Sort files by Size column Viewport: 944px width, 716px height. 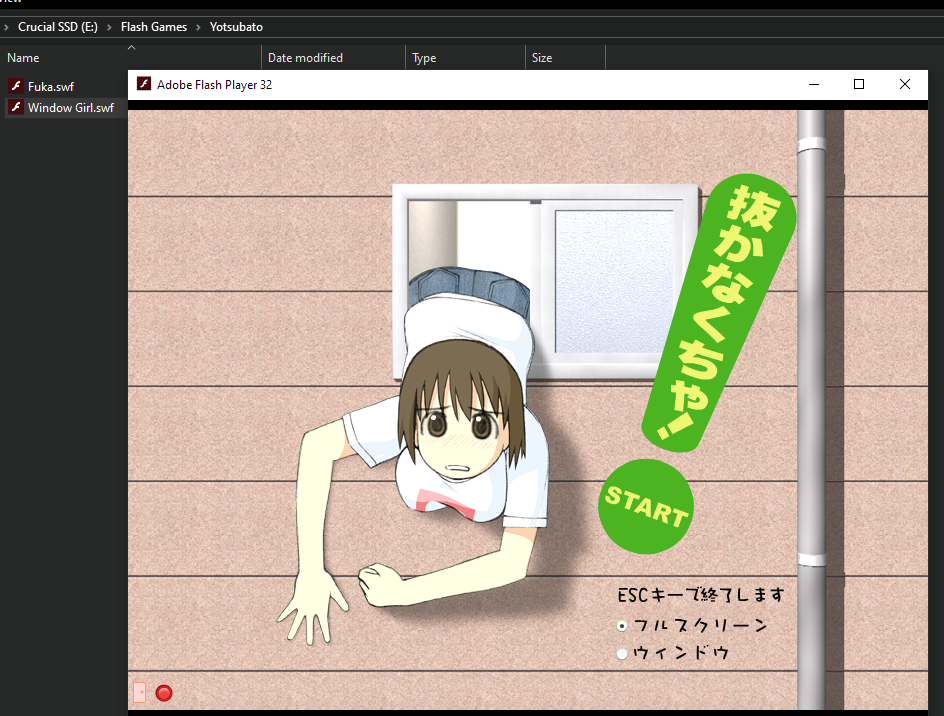[x=542, y=58]
